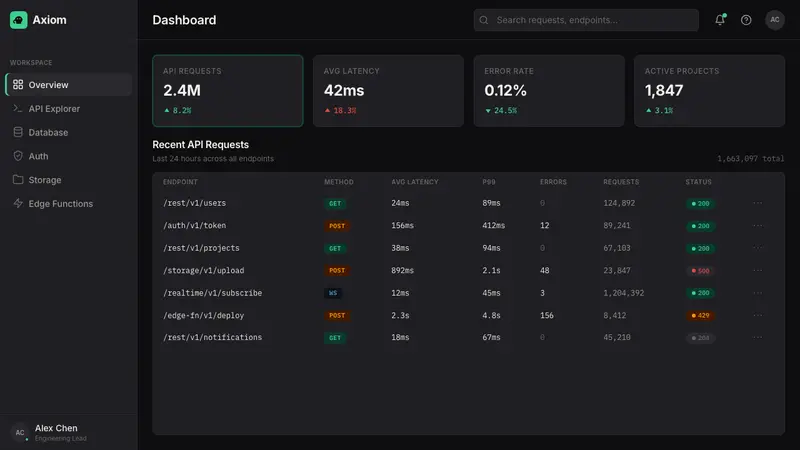The width and height of the screenshot is (800, 450).
Task: Go to API Explorer
Action: point(69,108)
